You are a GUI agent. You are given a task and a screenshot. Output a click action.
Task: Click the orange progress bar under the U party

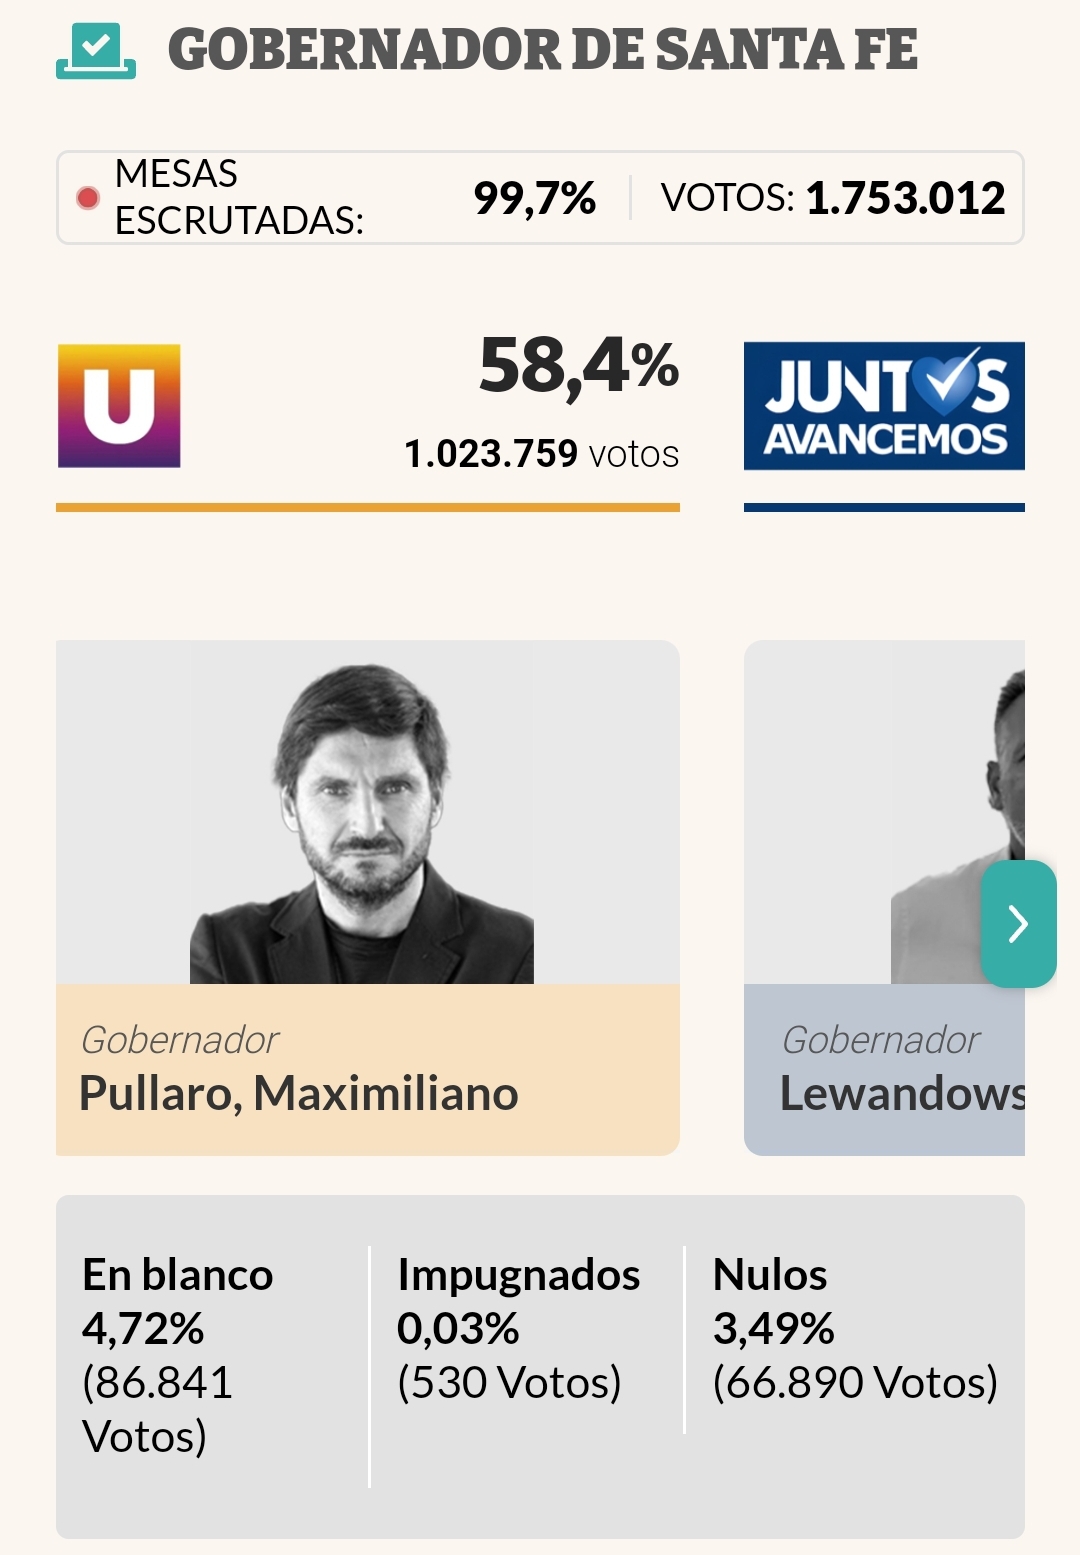[x=368, y=508]
